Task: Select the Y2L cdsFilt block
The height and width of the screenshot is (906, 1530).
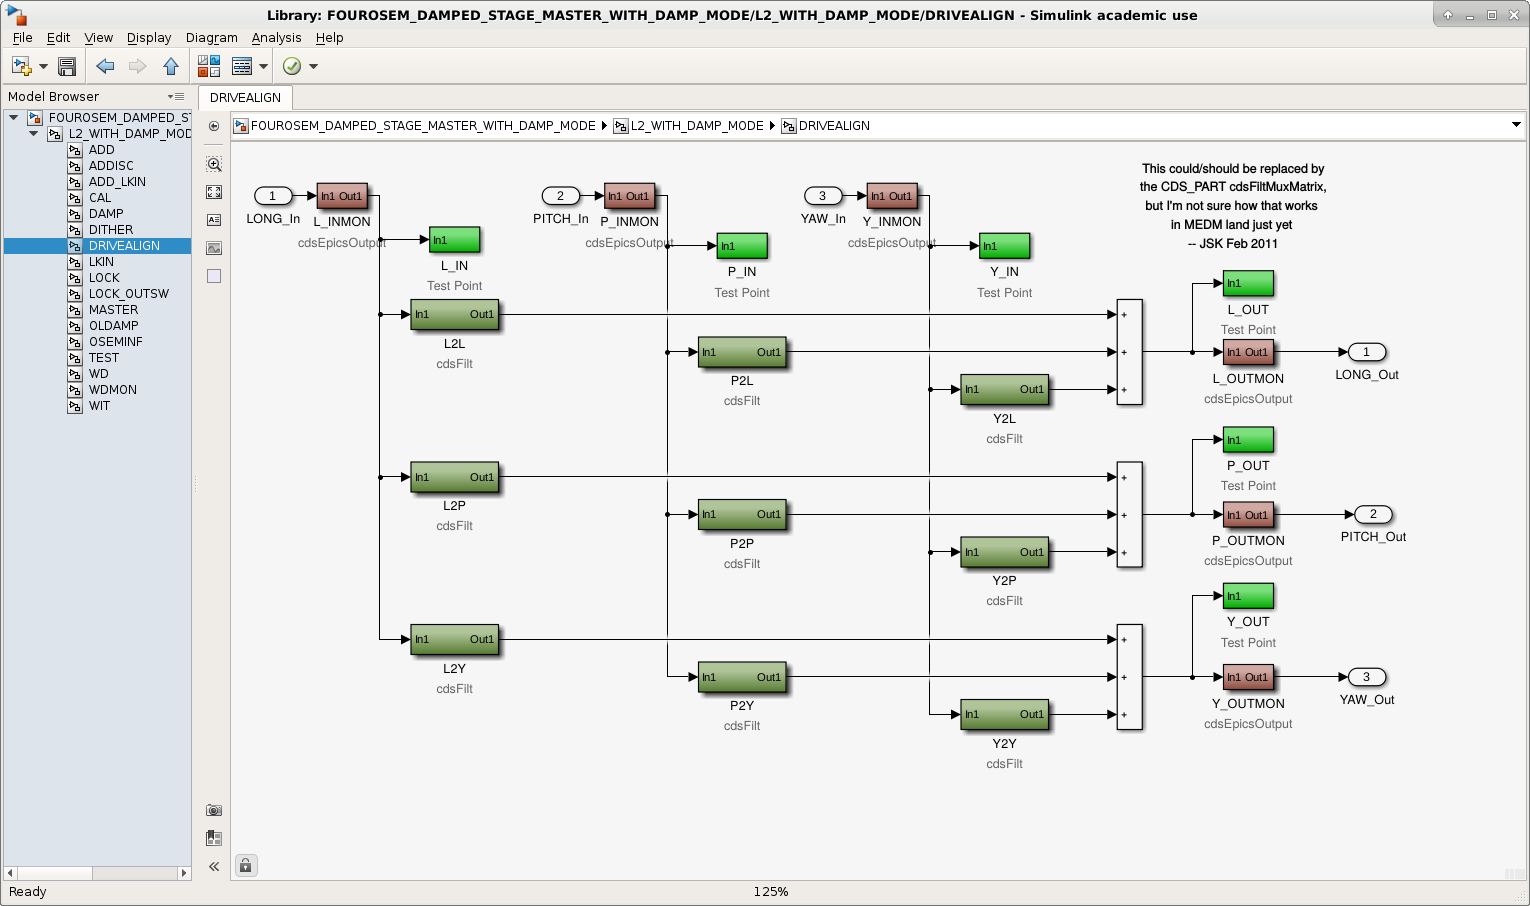Action: coord(1004,389)
